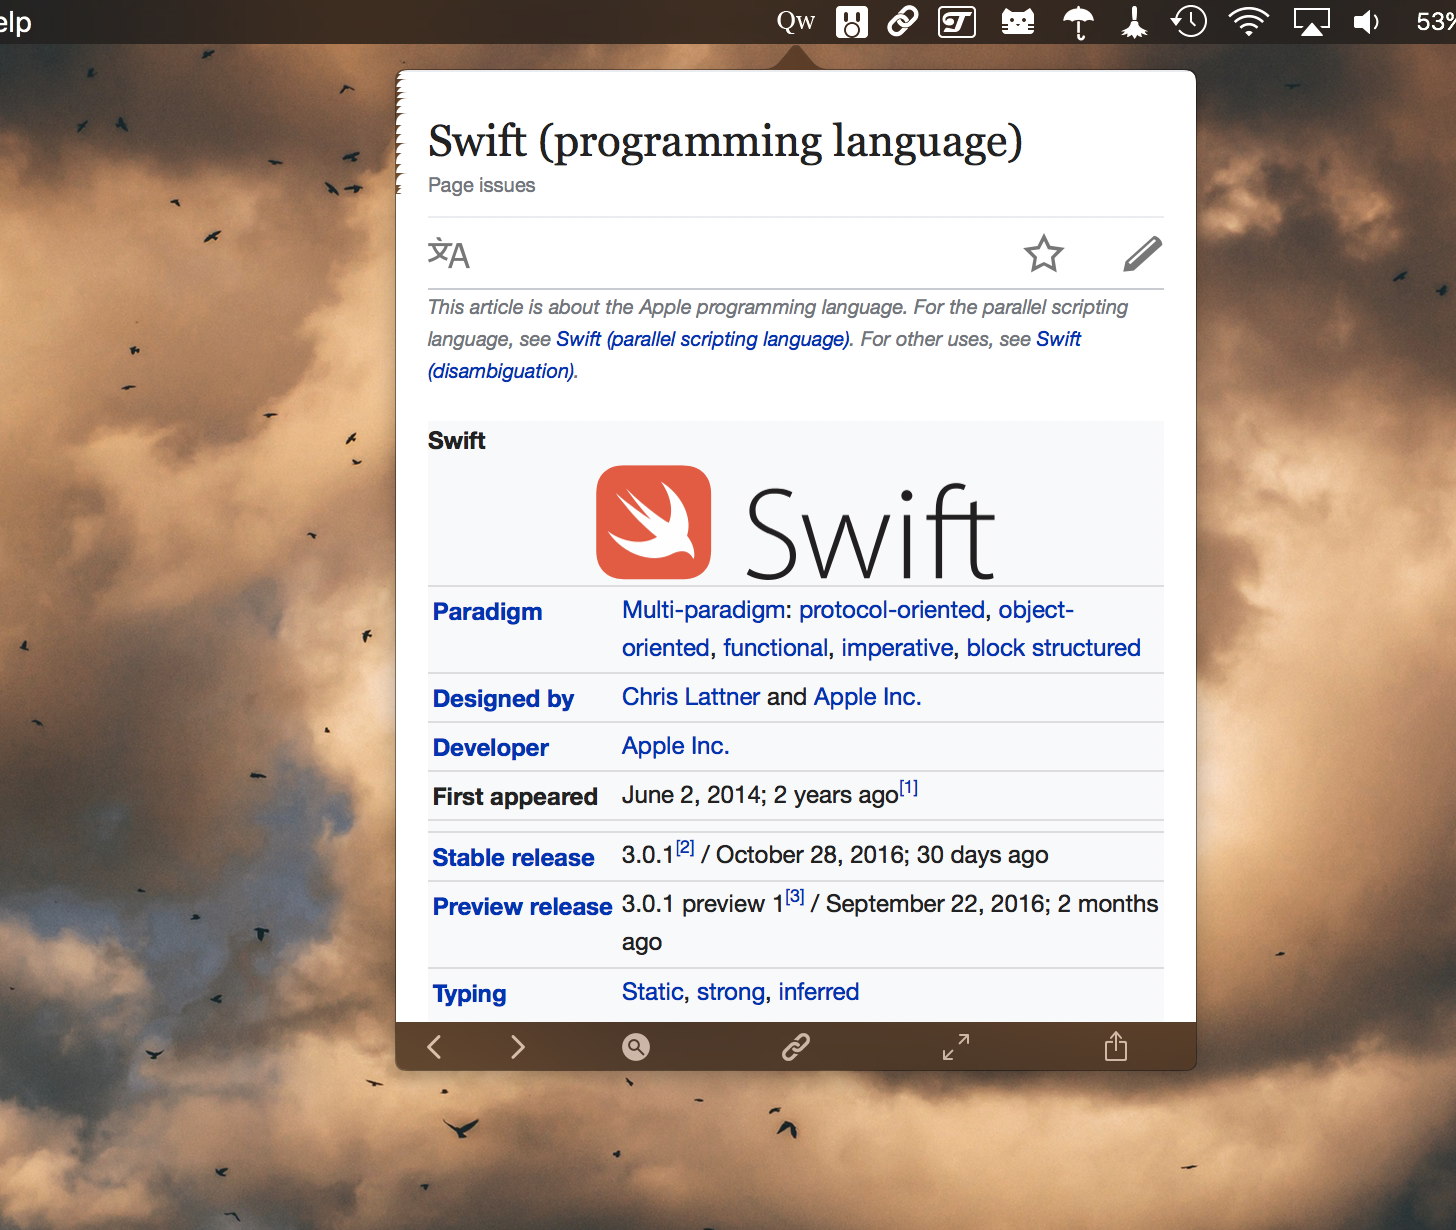Open the Apple Inc. developer link
The height and width of the screenshot is (1230, 1456).
(675, 746)
